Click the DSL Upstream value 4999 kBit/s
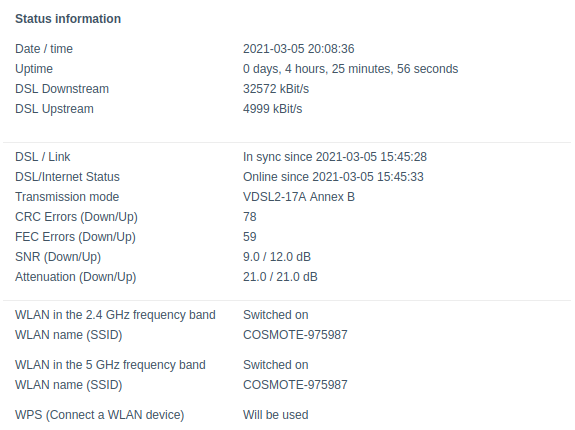 pyautogui.click(x=272, y=109)
